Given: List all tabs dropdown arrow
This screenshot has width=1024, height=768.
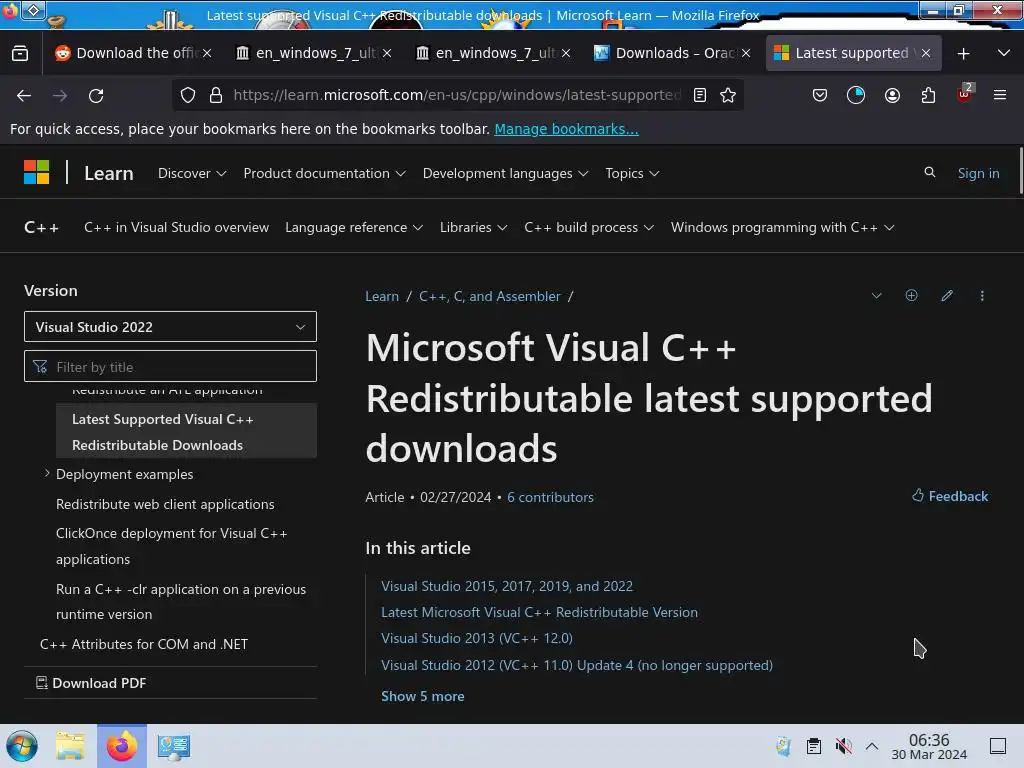Looking at the screenshot, I should [1004, 53].
